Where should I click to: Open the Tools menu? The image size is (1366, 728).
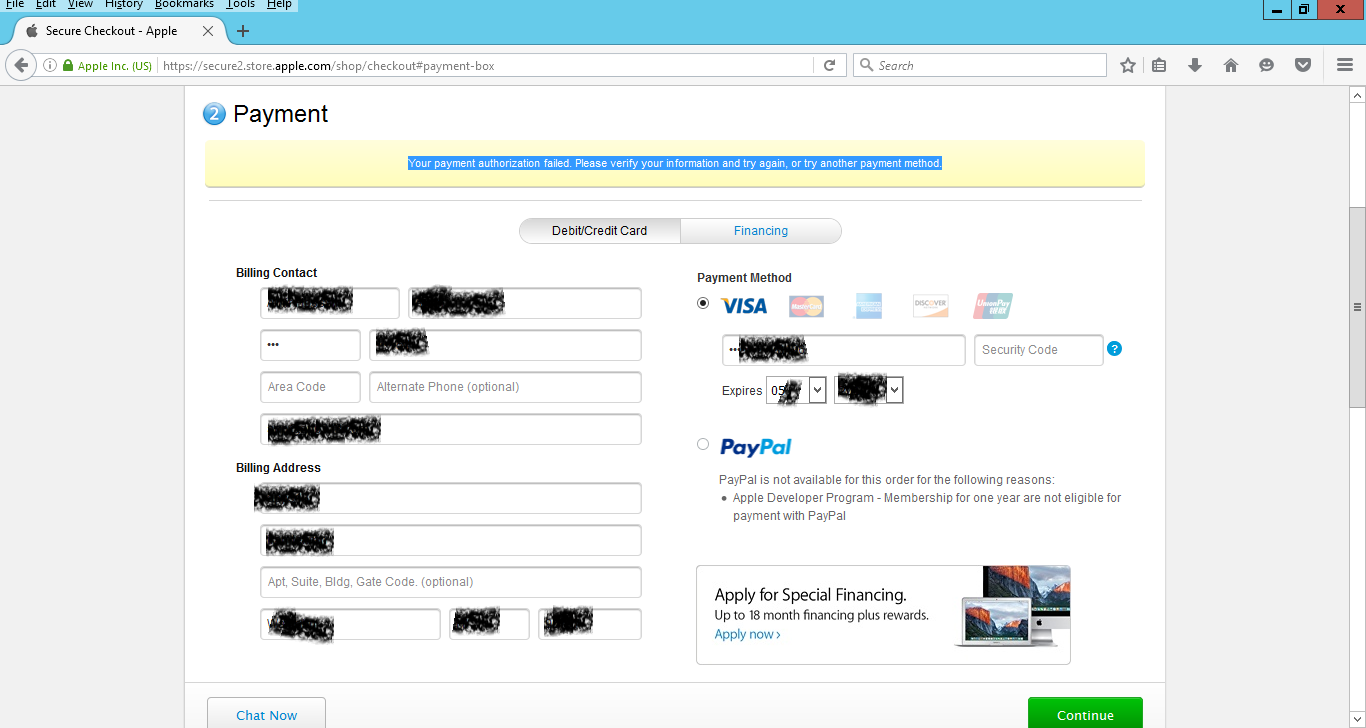click(x=240, y=5)
